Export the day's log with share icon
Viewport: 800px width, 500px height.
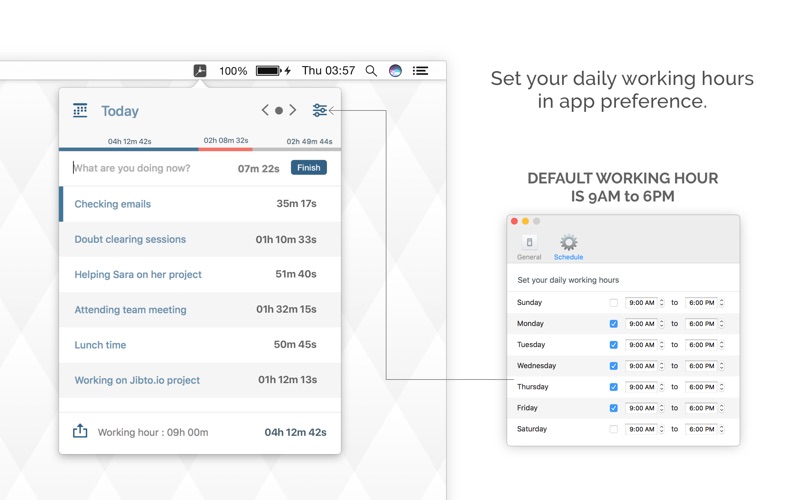[80, 431]
